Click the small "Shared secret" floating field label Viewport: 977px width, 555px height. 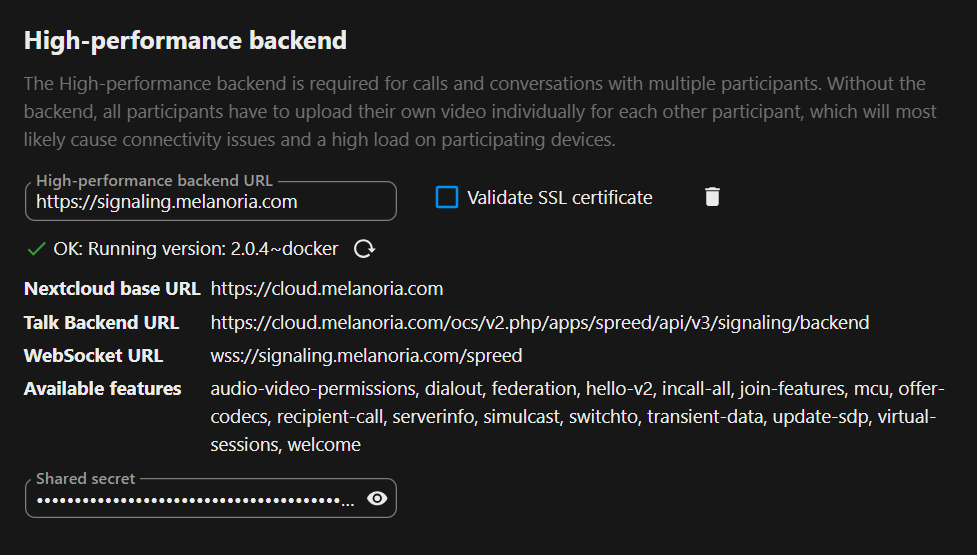[x=86, y=479]
